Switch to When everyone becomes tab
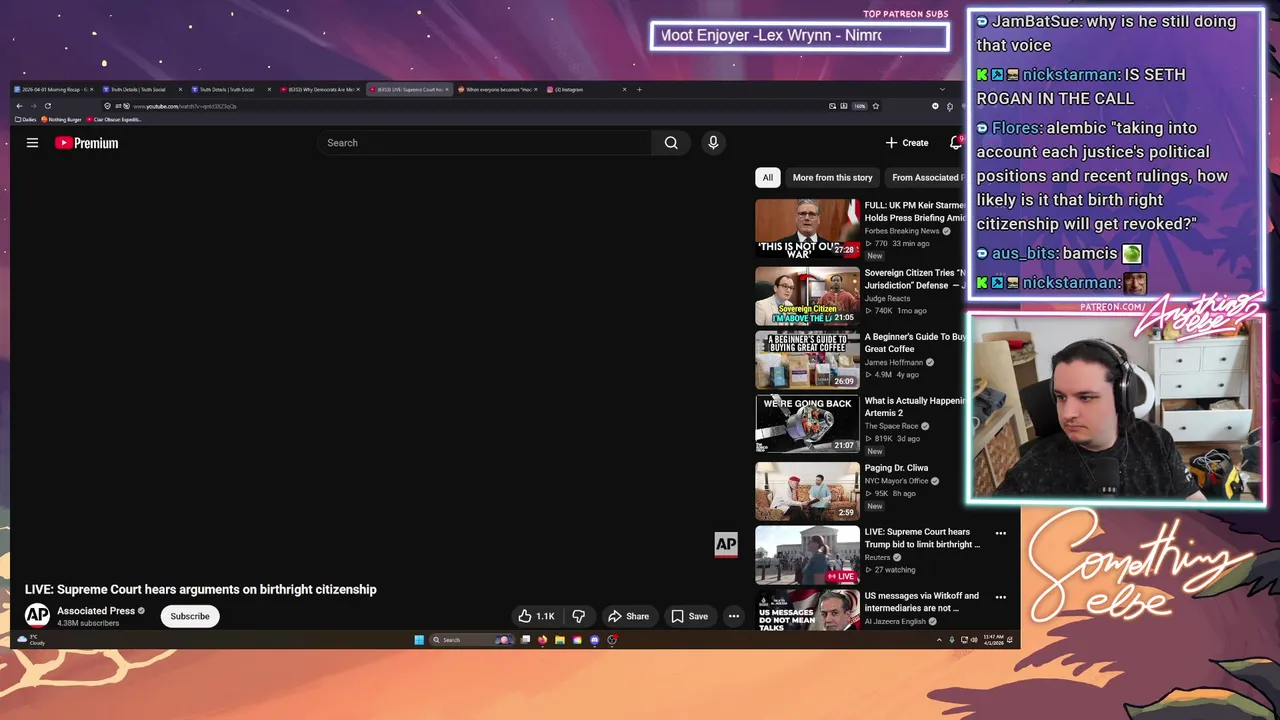This screenshot has height=720, width=1280. click(x=499, y=89)
